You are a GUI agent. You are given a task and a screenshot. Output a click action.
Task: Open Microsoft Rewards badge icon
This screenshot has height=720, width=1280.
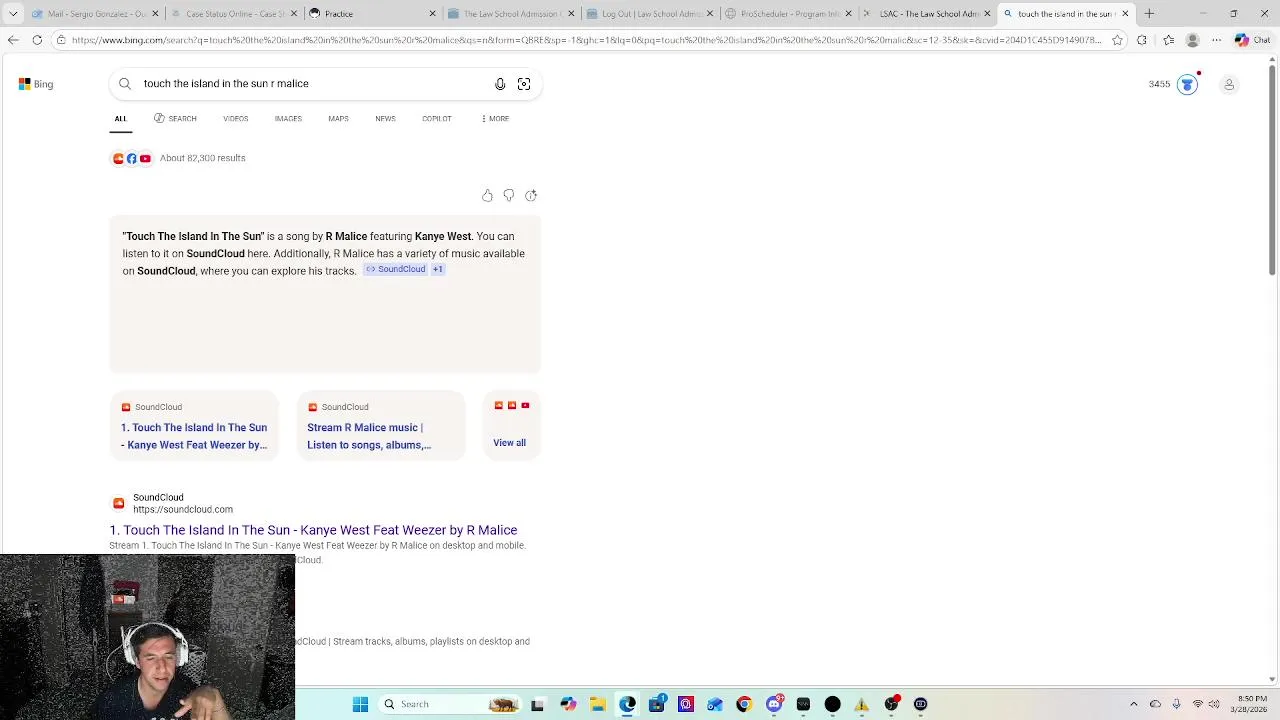[x=1187, y=84]
